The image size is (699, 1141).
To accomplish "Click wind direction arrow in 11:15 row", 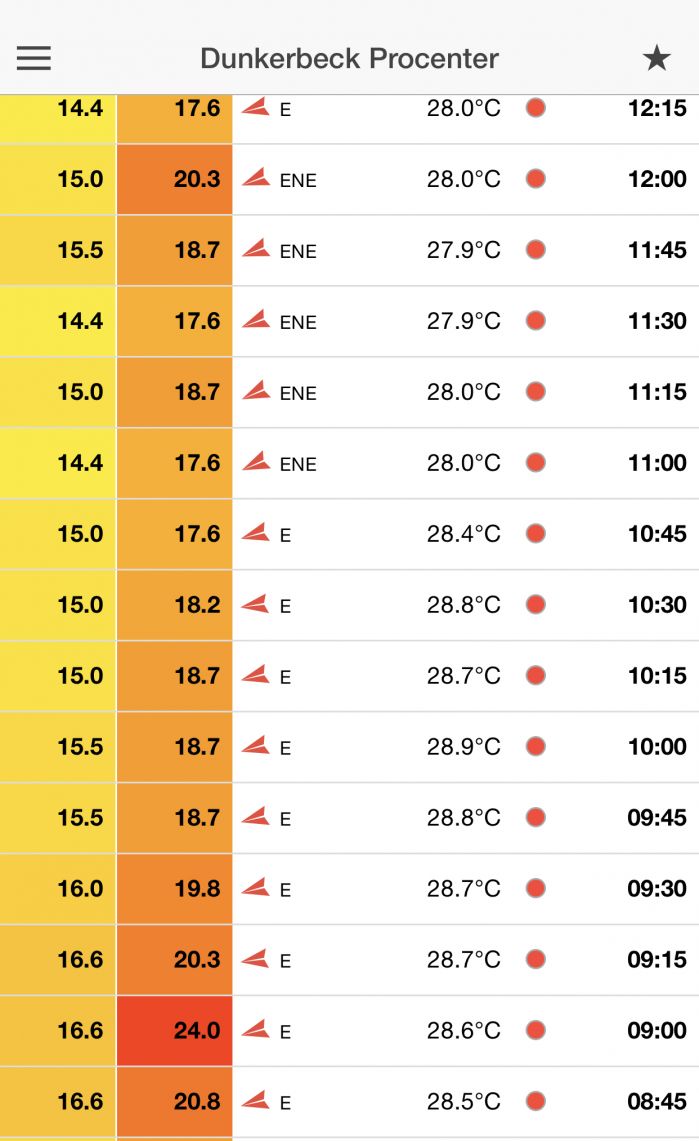I will click(x=257, y=391).
